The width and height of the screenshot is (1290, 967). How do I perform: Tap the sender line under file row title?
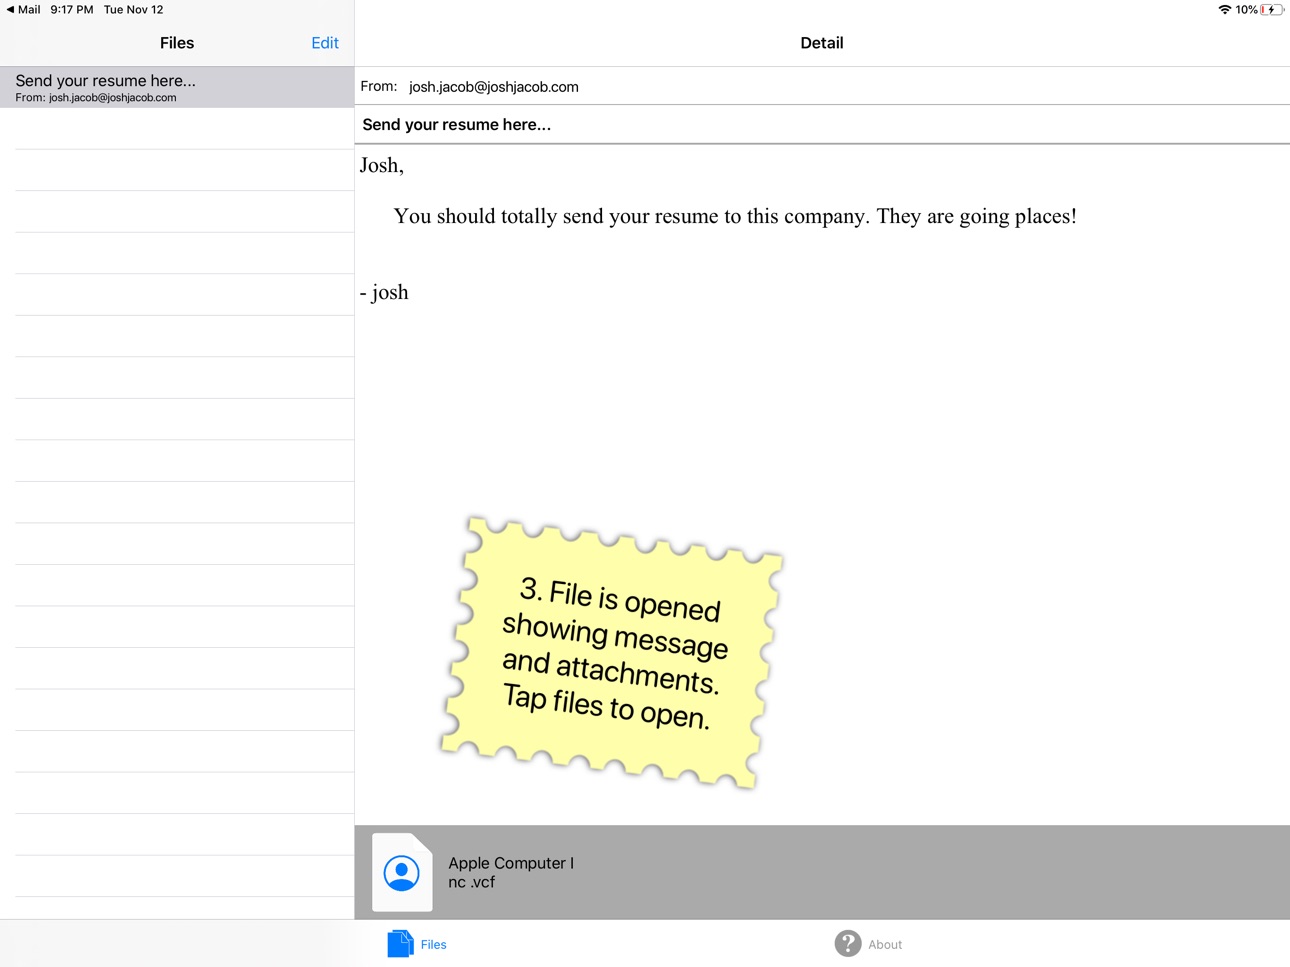tap(96, 98)
